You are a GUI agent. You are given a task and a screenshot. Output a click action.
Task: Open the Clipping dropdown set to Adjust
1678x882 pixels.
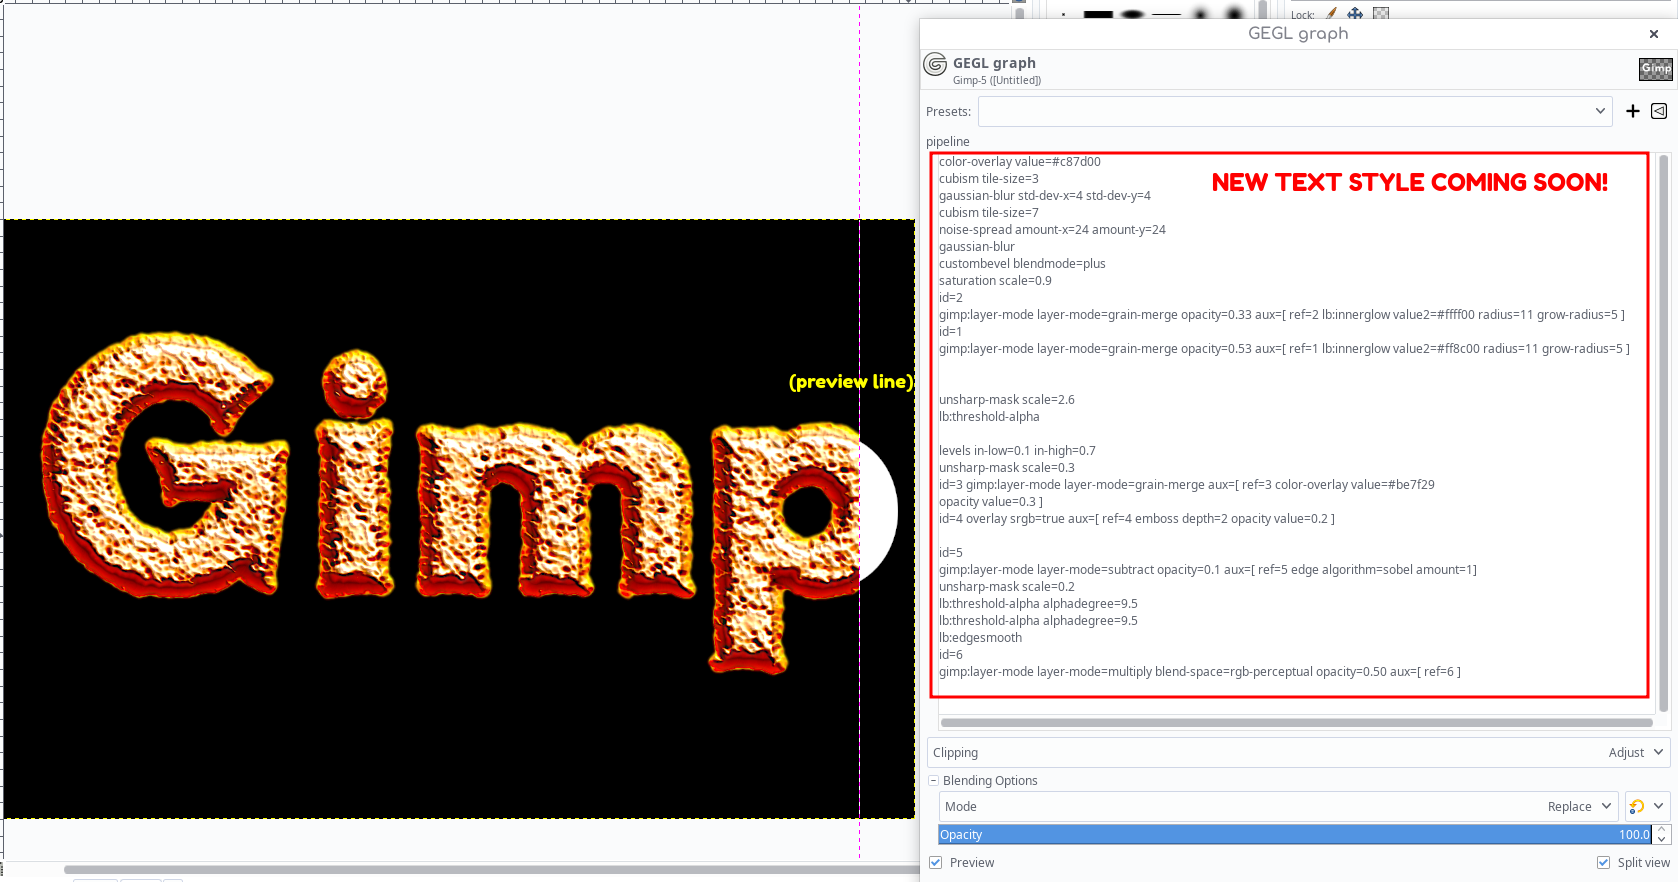[x=1299, y=752]
